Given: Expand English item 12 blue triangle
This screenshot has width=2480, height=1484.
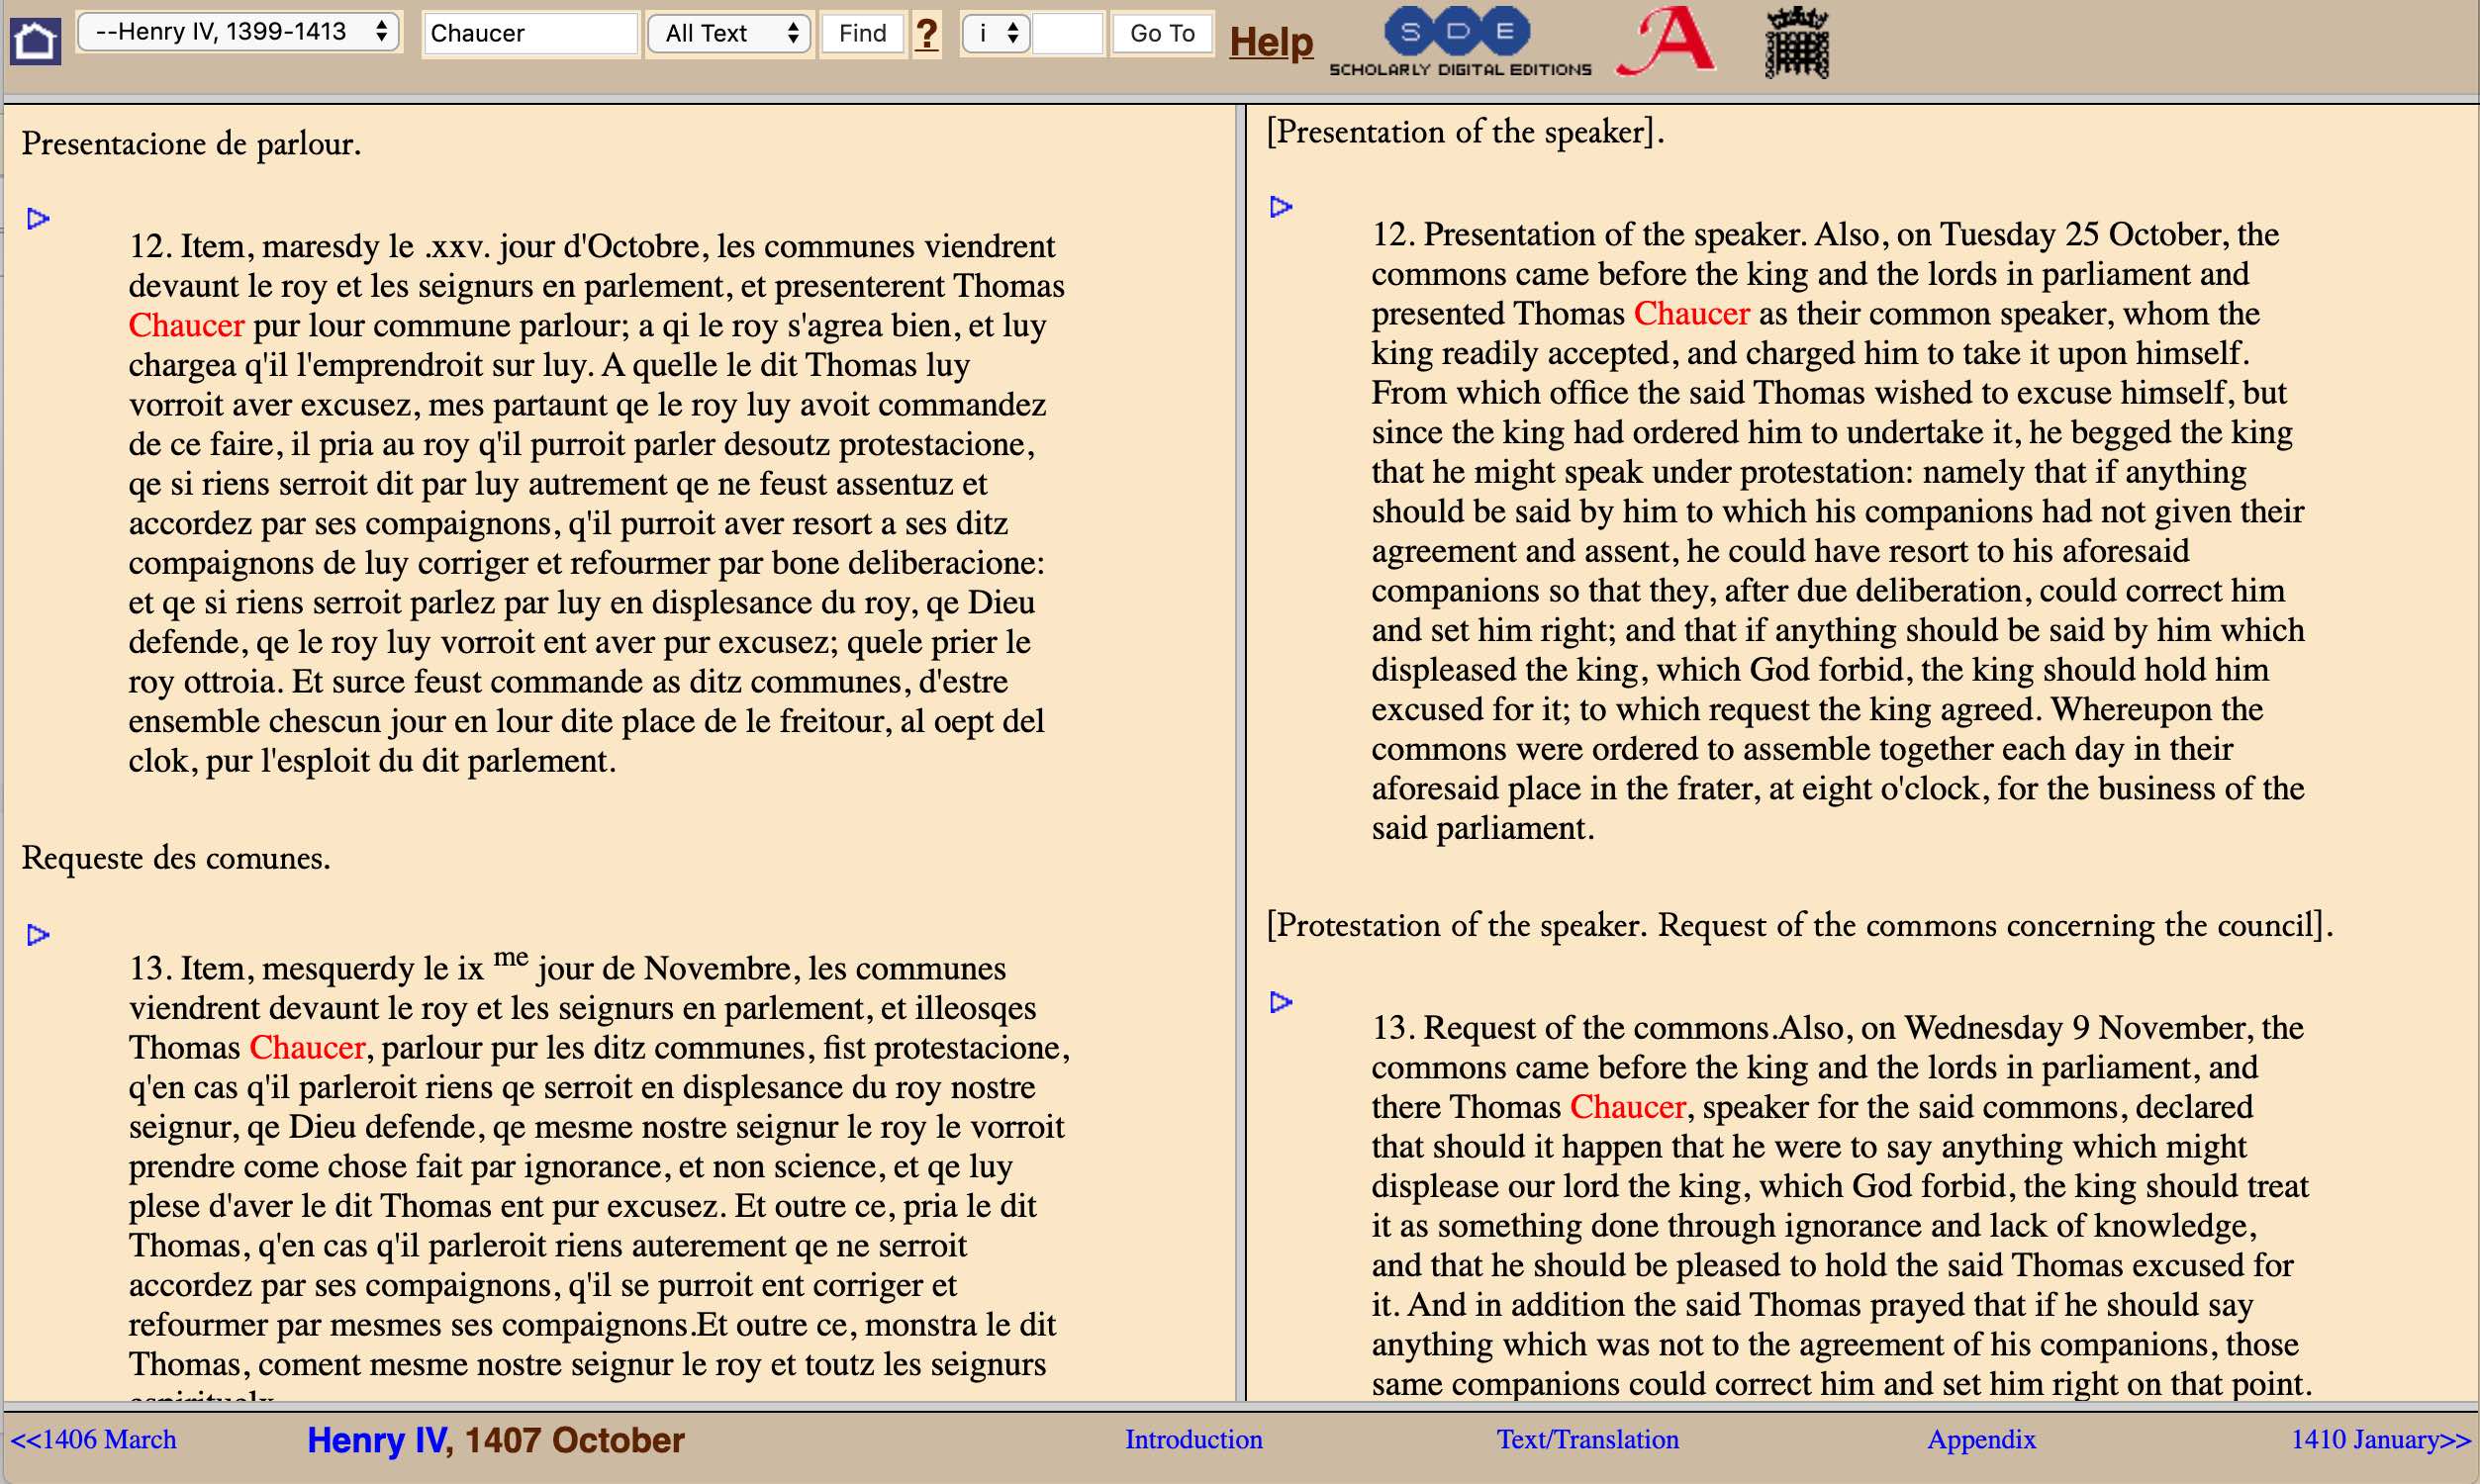Looking at the screenshot, I should pos(1281,207).
